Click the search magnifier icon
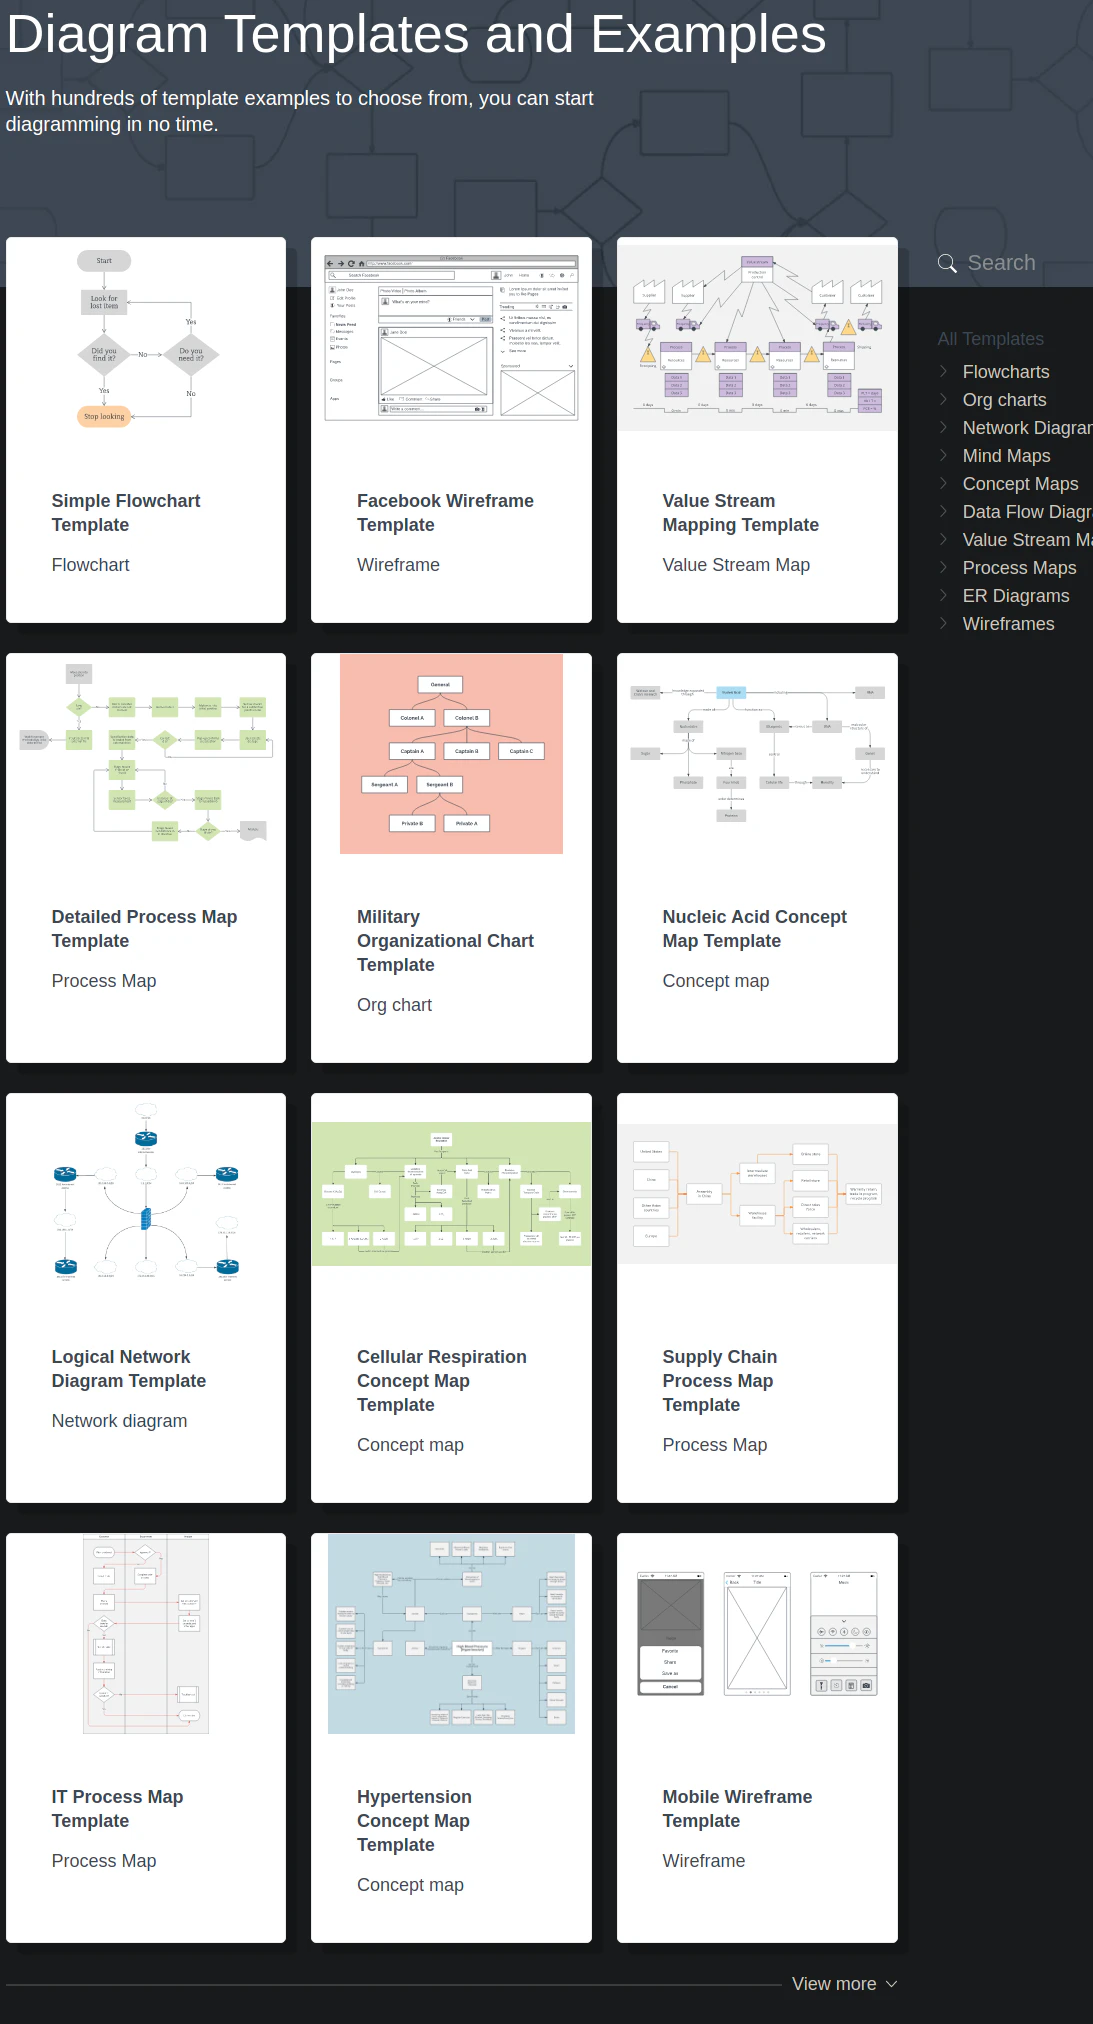The image size is (1093, 2024). coord(947,263)
